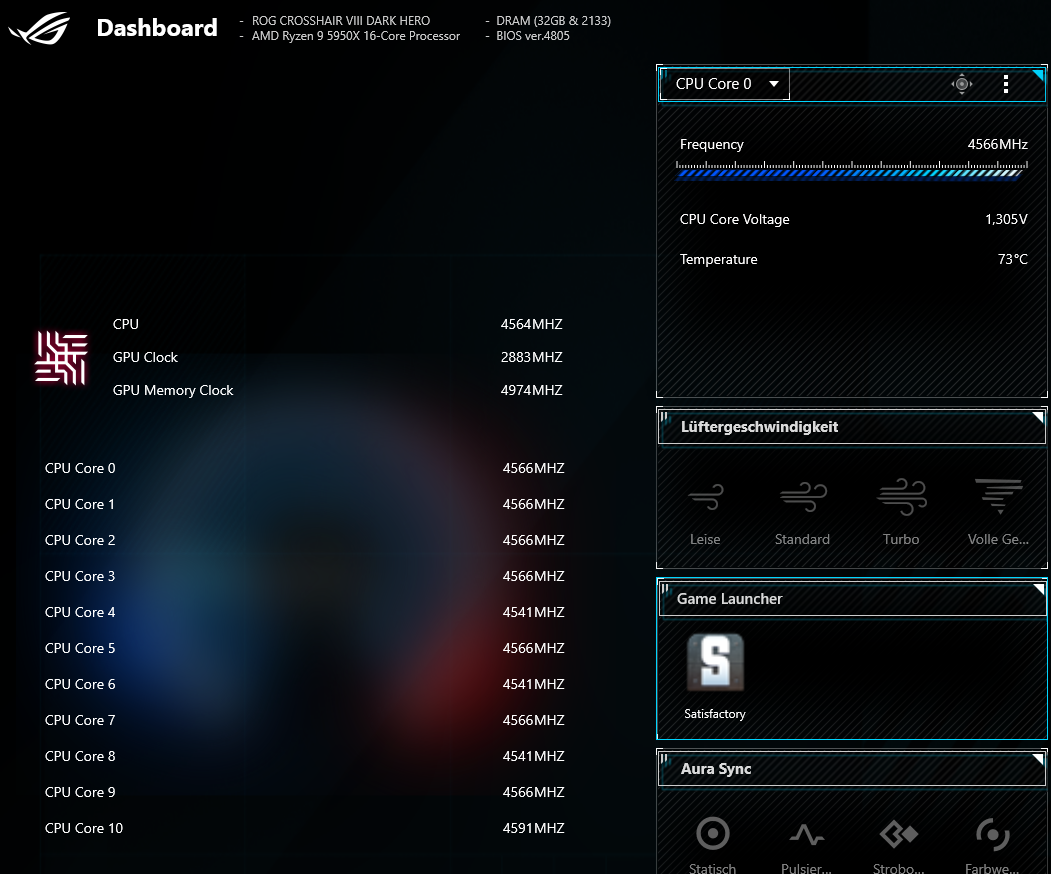Click the AMD Ryzen 9 5950X processor text
The image size is (1051, 874).
pyautogui.click(x=356, y=36)
